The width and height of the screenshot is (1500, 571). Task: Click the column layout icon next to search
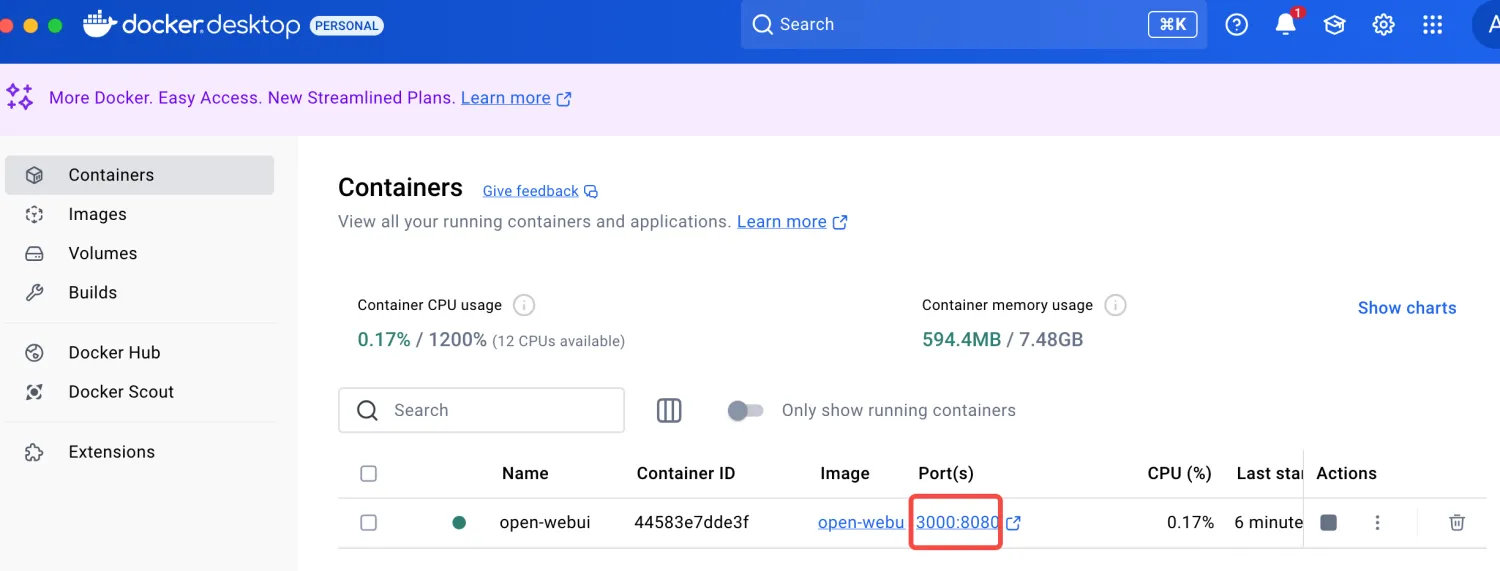669,410
